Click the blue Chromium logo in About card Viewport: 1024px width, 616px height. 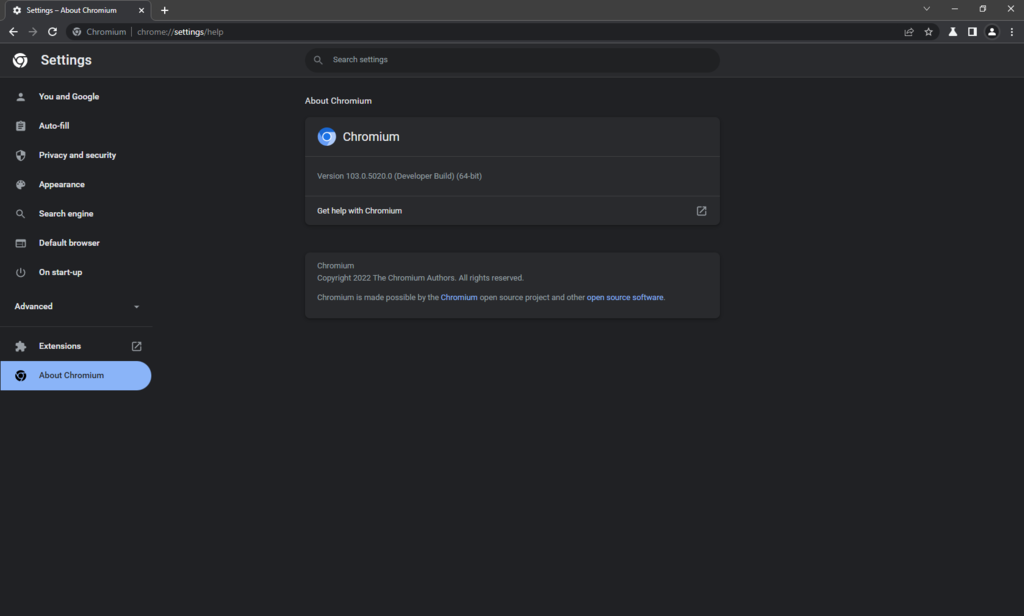[x=327, y=137]
